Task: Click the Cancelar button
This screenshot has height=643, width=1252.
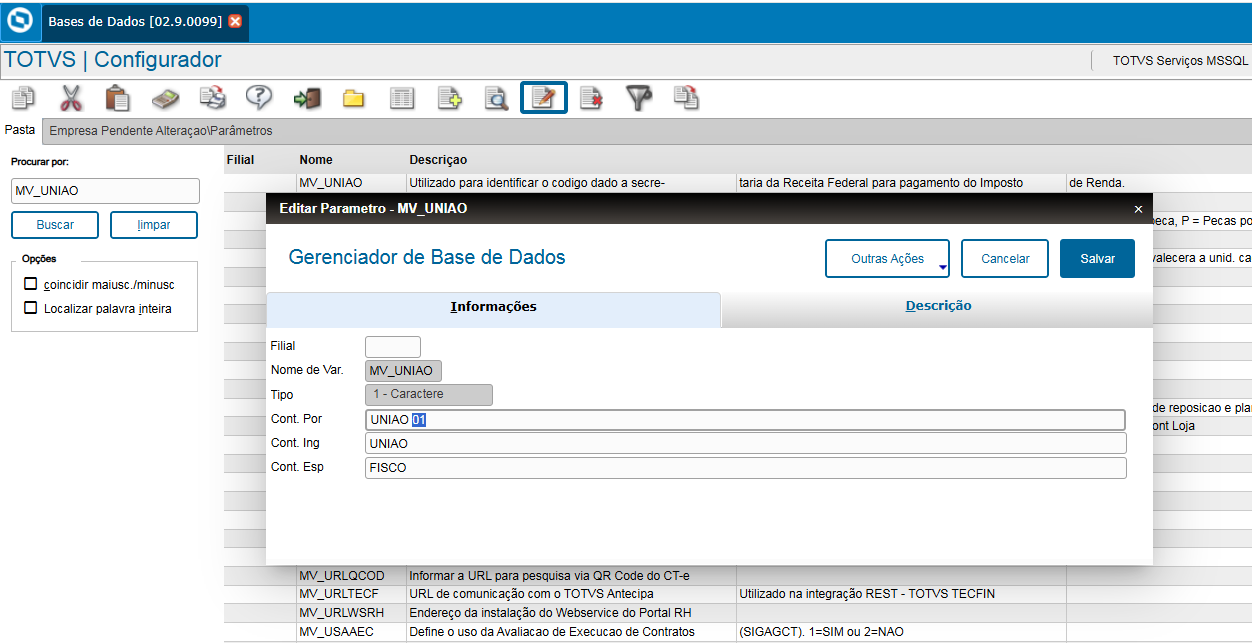Action: [x=1005, y=258]
